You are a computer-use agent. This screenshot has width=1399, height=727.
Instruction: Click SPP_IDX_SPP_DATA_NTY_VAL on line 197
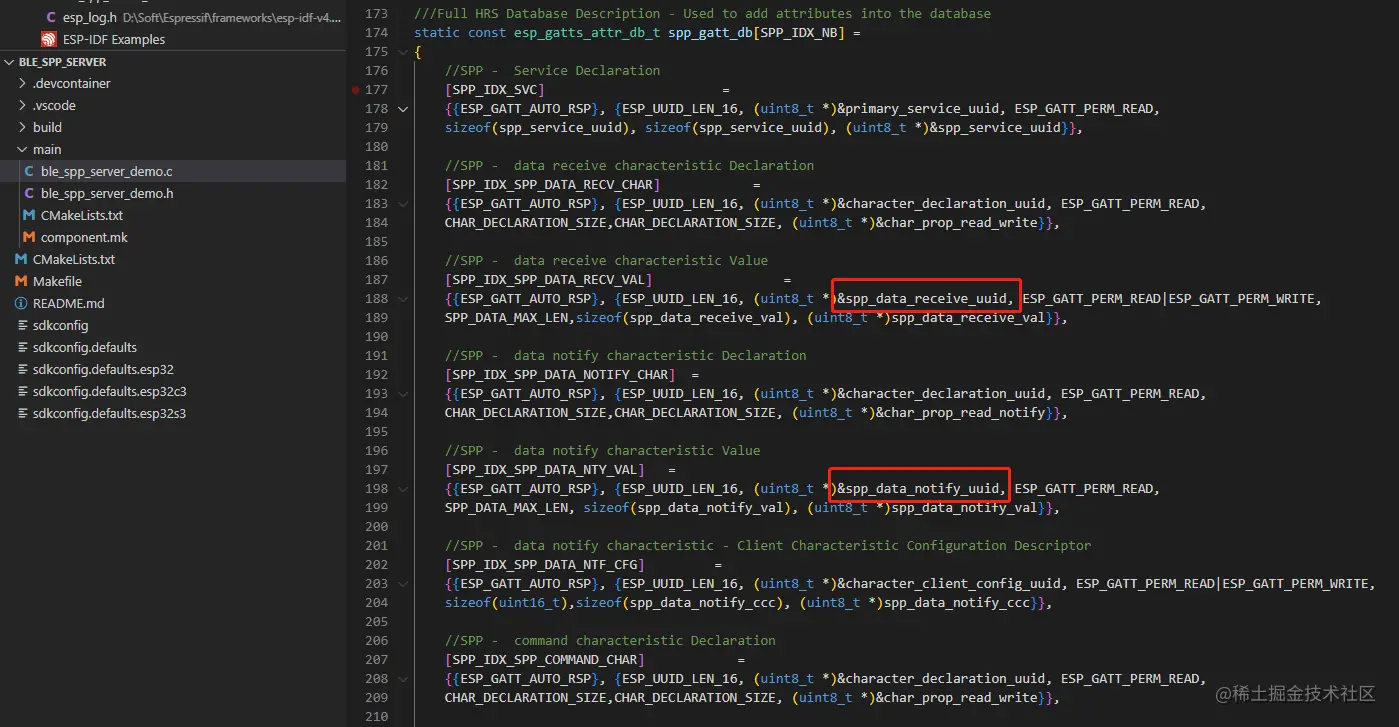coord(545,470)
